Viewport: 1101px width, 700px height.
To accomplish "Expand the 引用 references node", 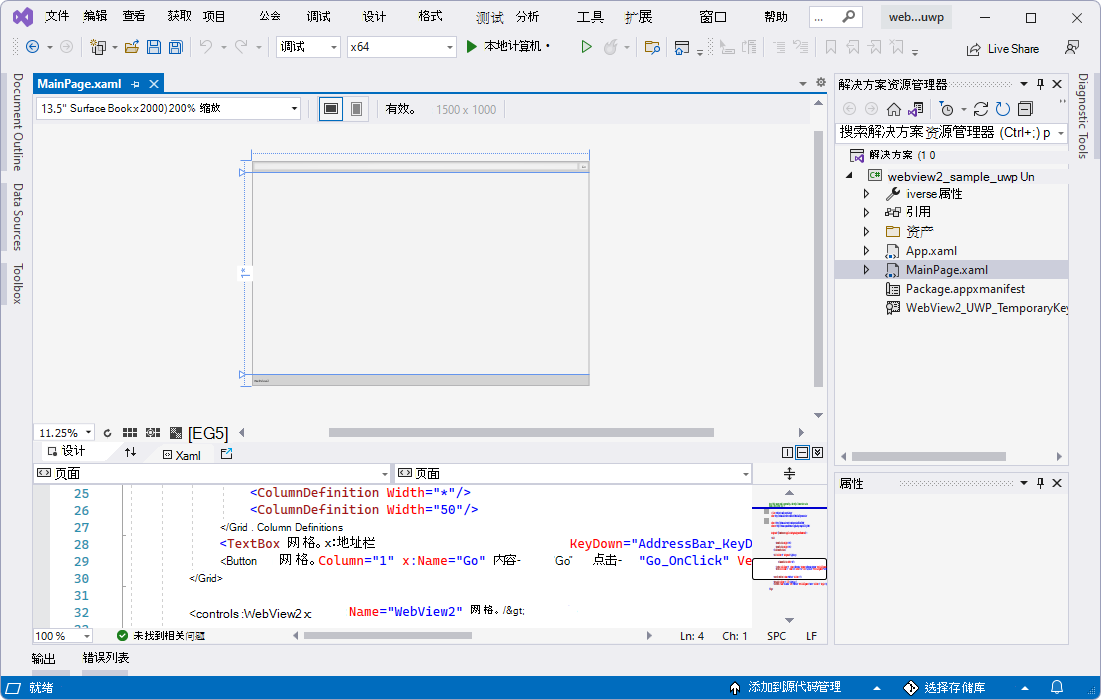I will (866, 212).
